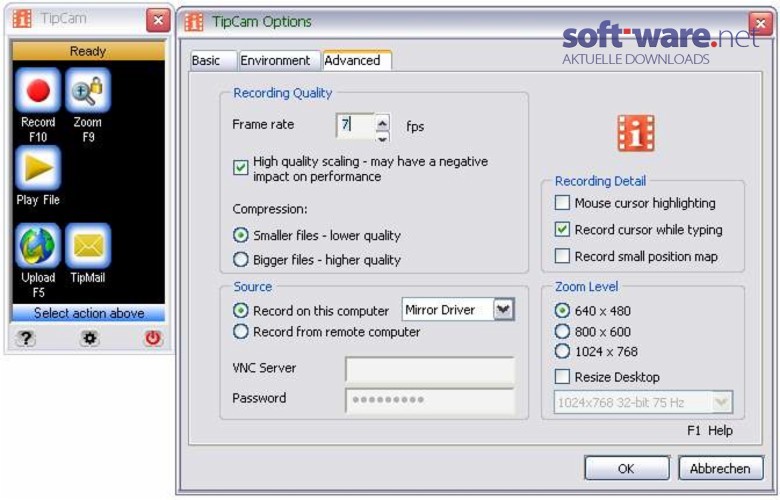Image resolution: width=780 pixels, height=500 pixels.
Task: Click the F1 Help text
Action: point(710,430)
